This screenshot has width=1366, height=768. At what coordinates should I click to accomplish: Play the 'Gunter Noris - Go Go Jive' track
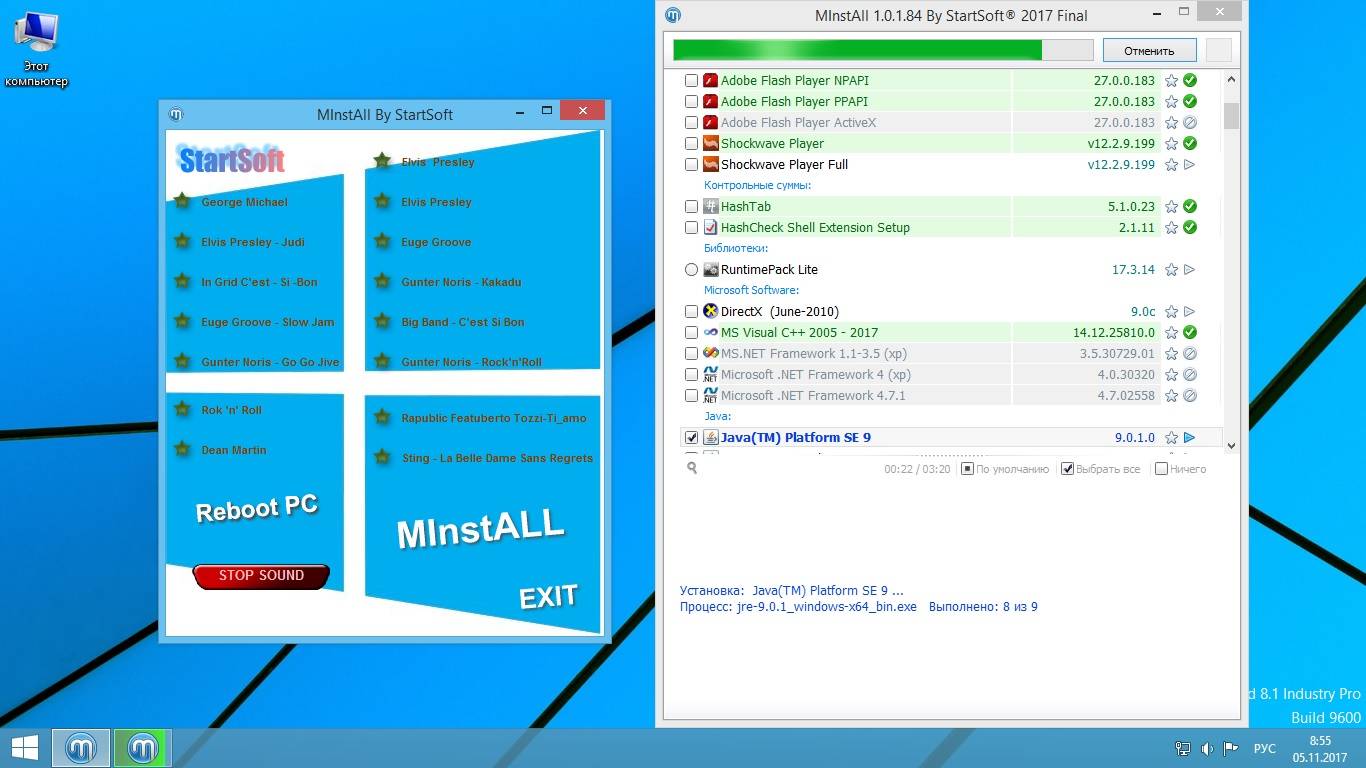270,361
